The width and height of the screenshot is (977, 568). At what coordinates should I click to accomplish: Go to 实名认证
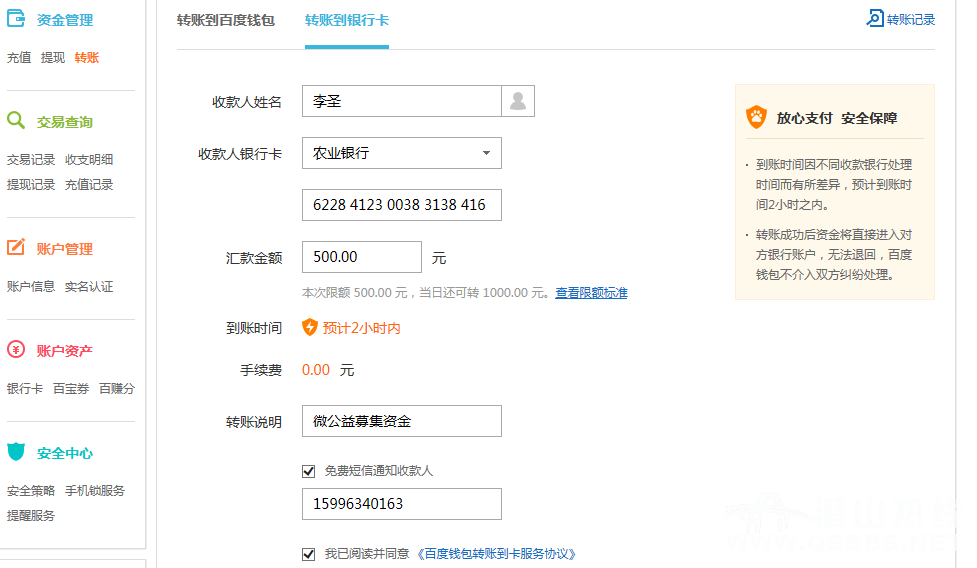point(89,287)
